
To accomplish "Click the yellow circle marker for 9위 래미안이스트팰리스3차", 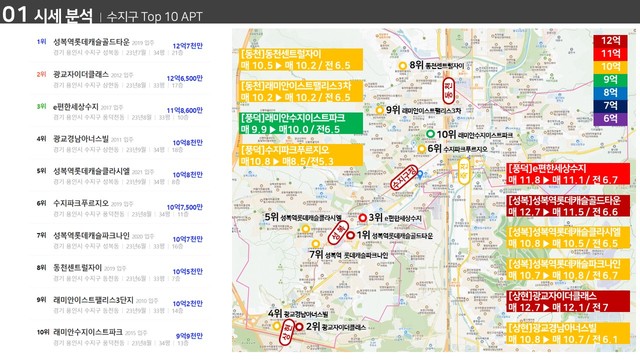I will pos(380,110).
